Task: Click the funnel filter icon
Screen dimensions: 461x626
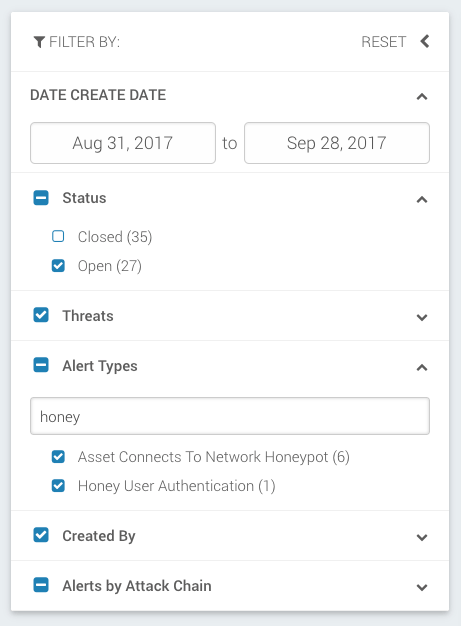Action: coord(39,42)
